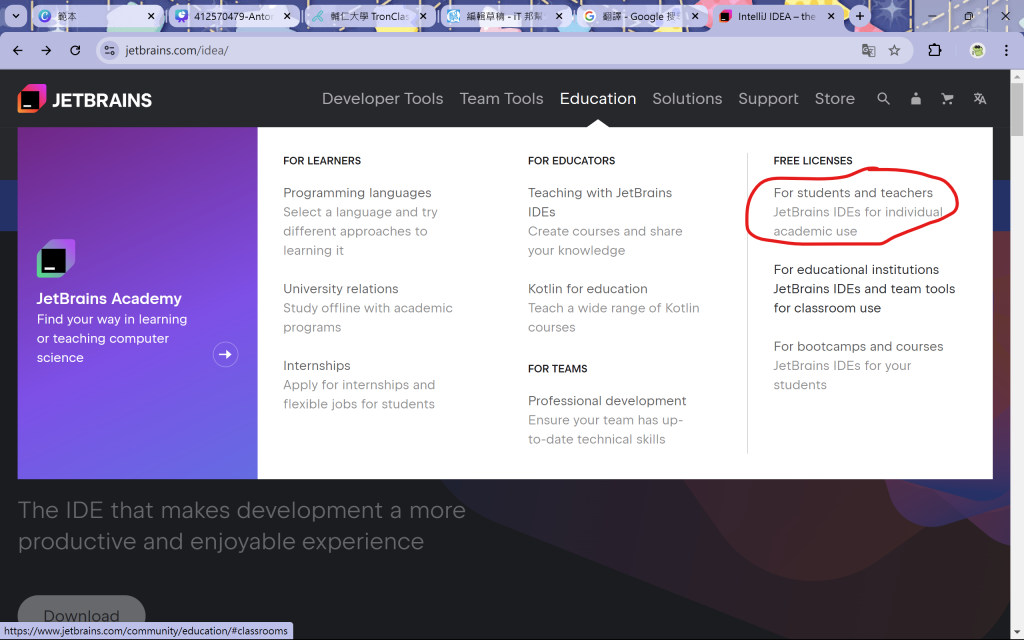The image size is (1024, 640).
Task: Open the extensions puzzle icon
Action: [935, 50]
